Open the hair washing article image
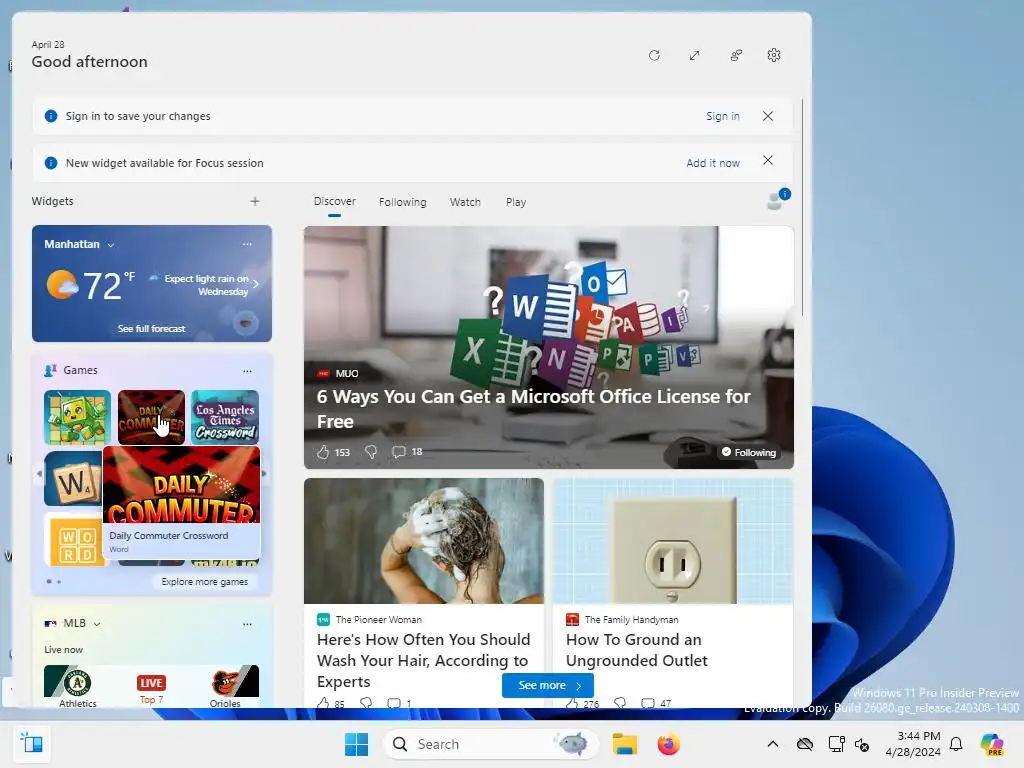Image resolution: width=1024 pixels, height=768 pixels. pyautogui.click(x=424, y=541)
